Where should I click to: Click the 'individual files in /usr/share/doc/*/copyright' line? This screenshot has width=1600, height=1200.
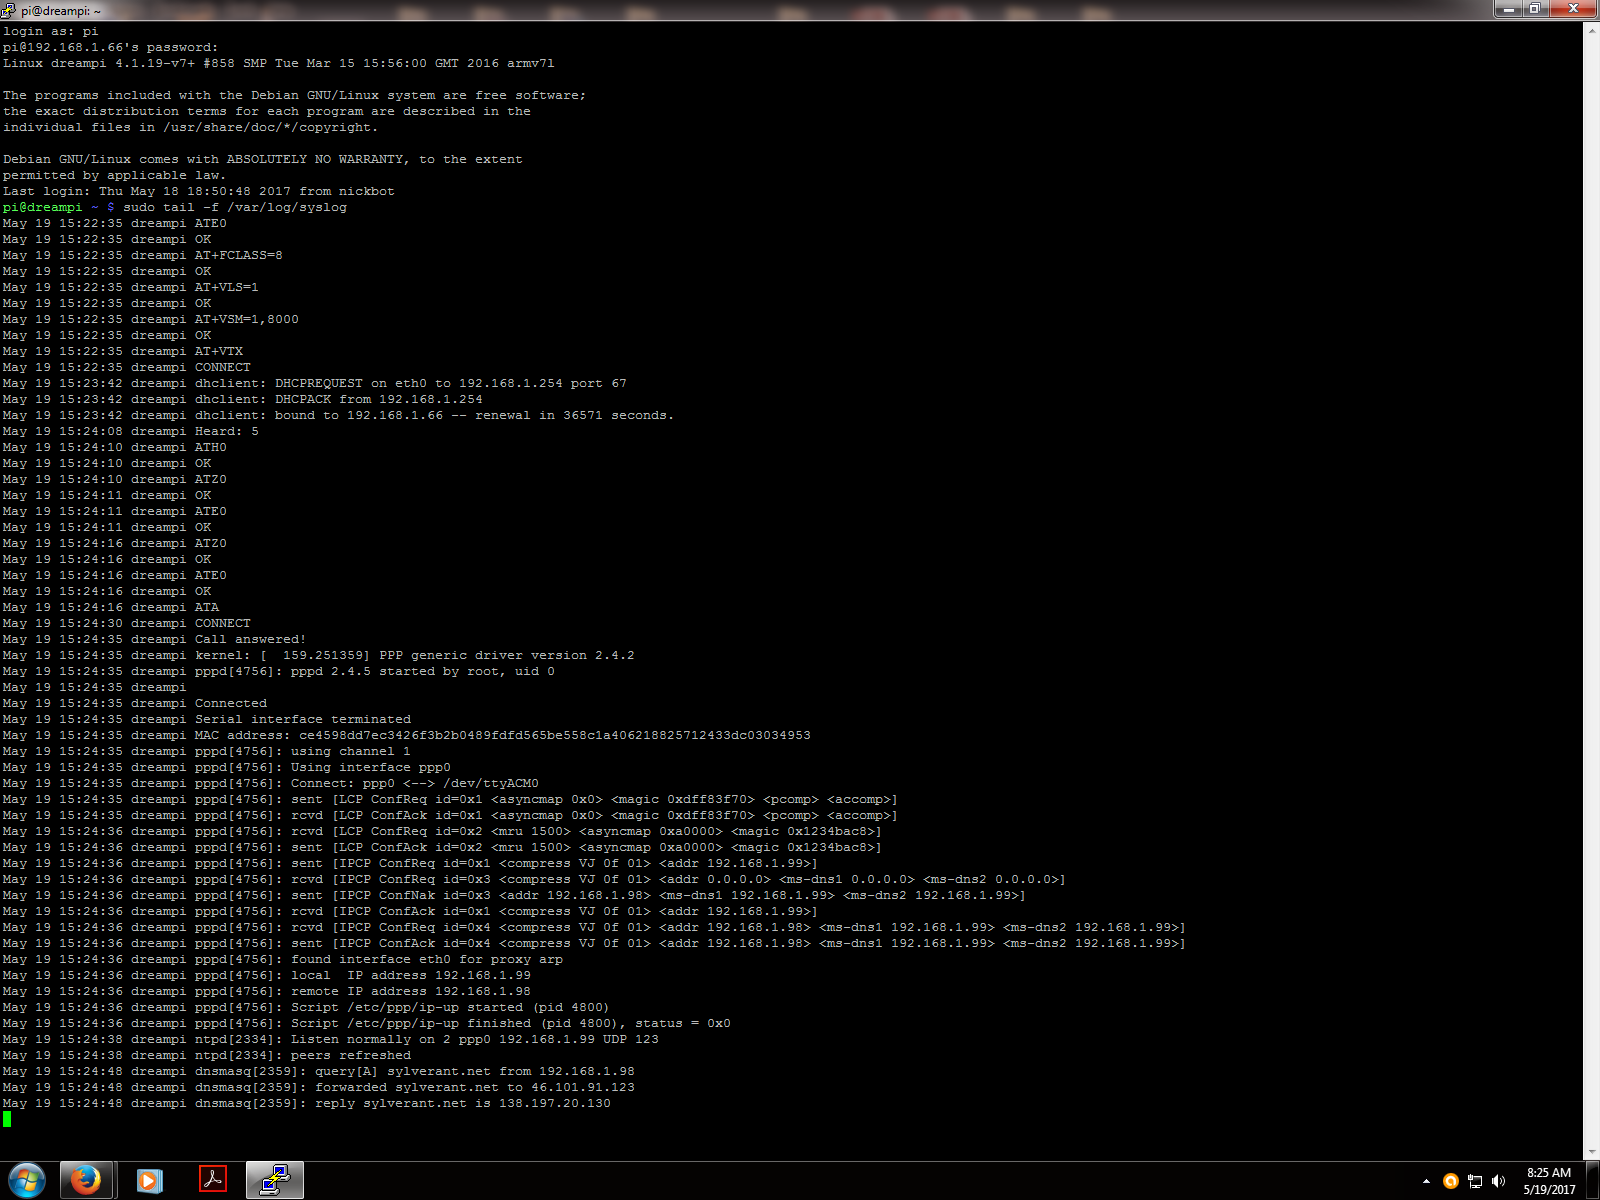point(191,127)
